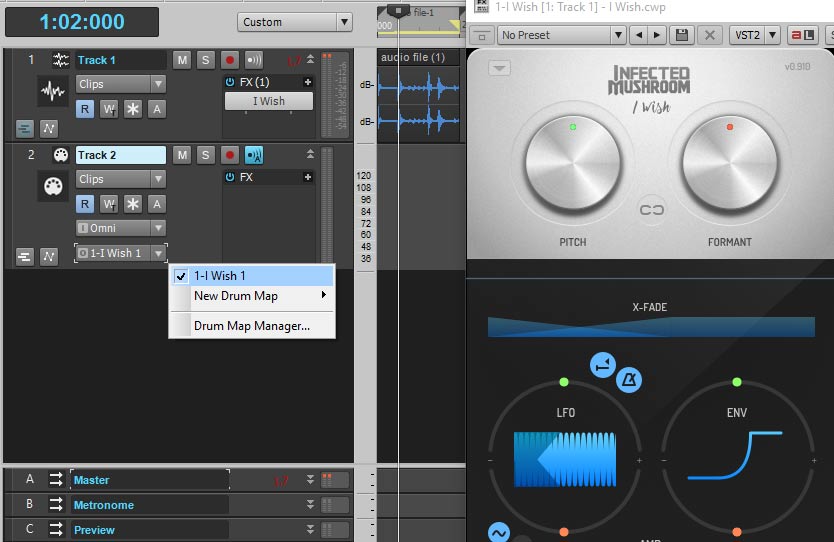Image resolution: width=834 pixels, height=542 pixels.
Task: Click the I Wish effect in FX rack
Action: 268,101
